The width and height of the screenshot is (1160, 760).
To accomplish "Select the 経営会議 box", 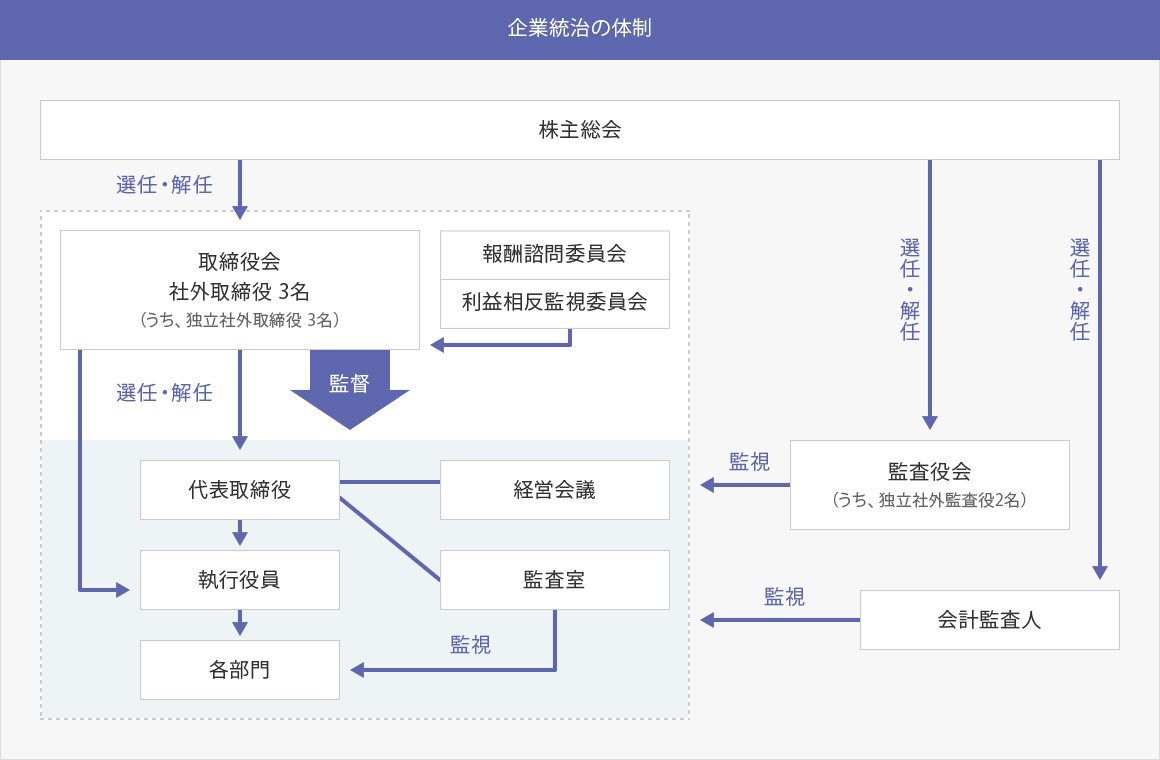I will pos(555,490).
